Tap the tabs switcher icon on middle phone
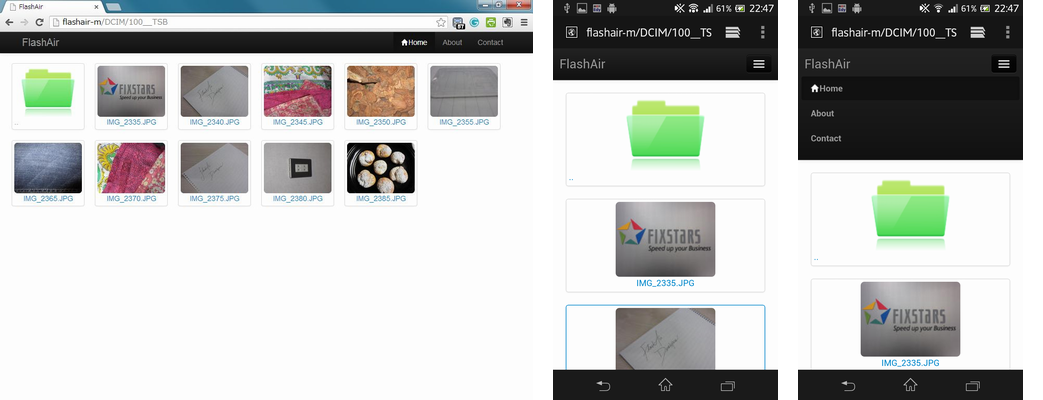1043x400 pixels. [733, 32]
